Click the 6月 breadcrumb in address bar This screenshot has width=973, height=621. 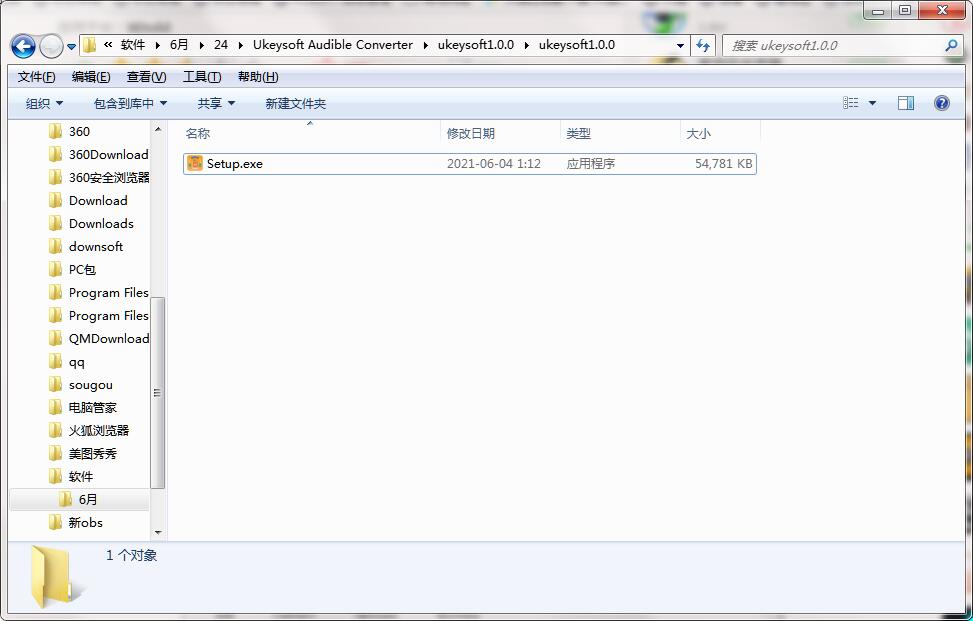point(179,45)
